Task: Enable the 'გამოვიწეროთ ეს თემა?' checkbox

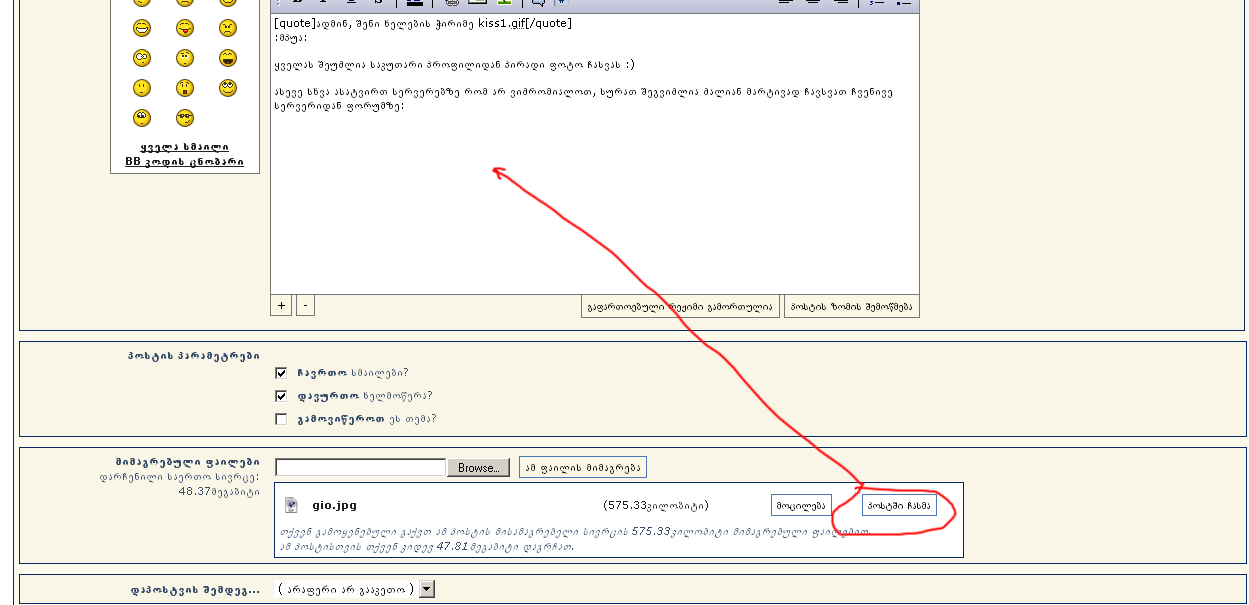Action: (281, 419)
